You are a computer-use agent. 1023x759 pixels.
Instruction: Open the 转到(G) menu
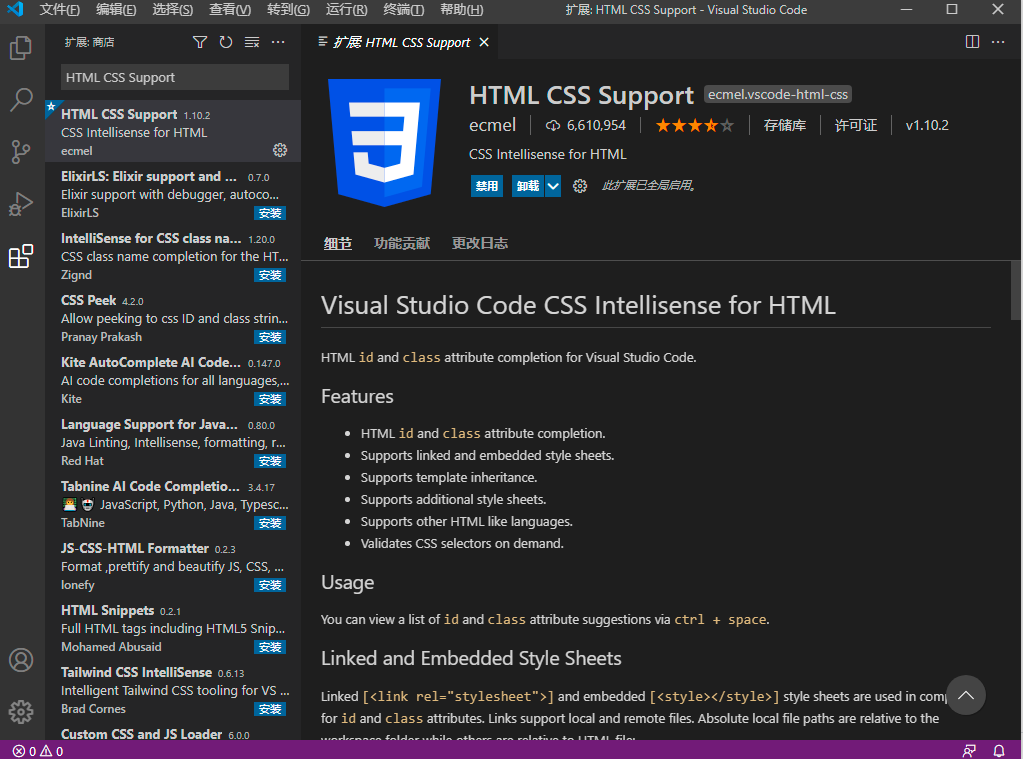click(288, 10)
